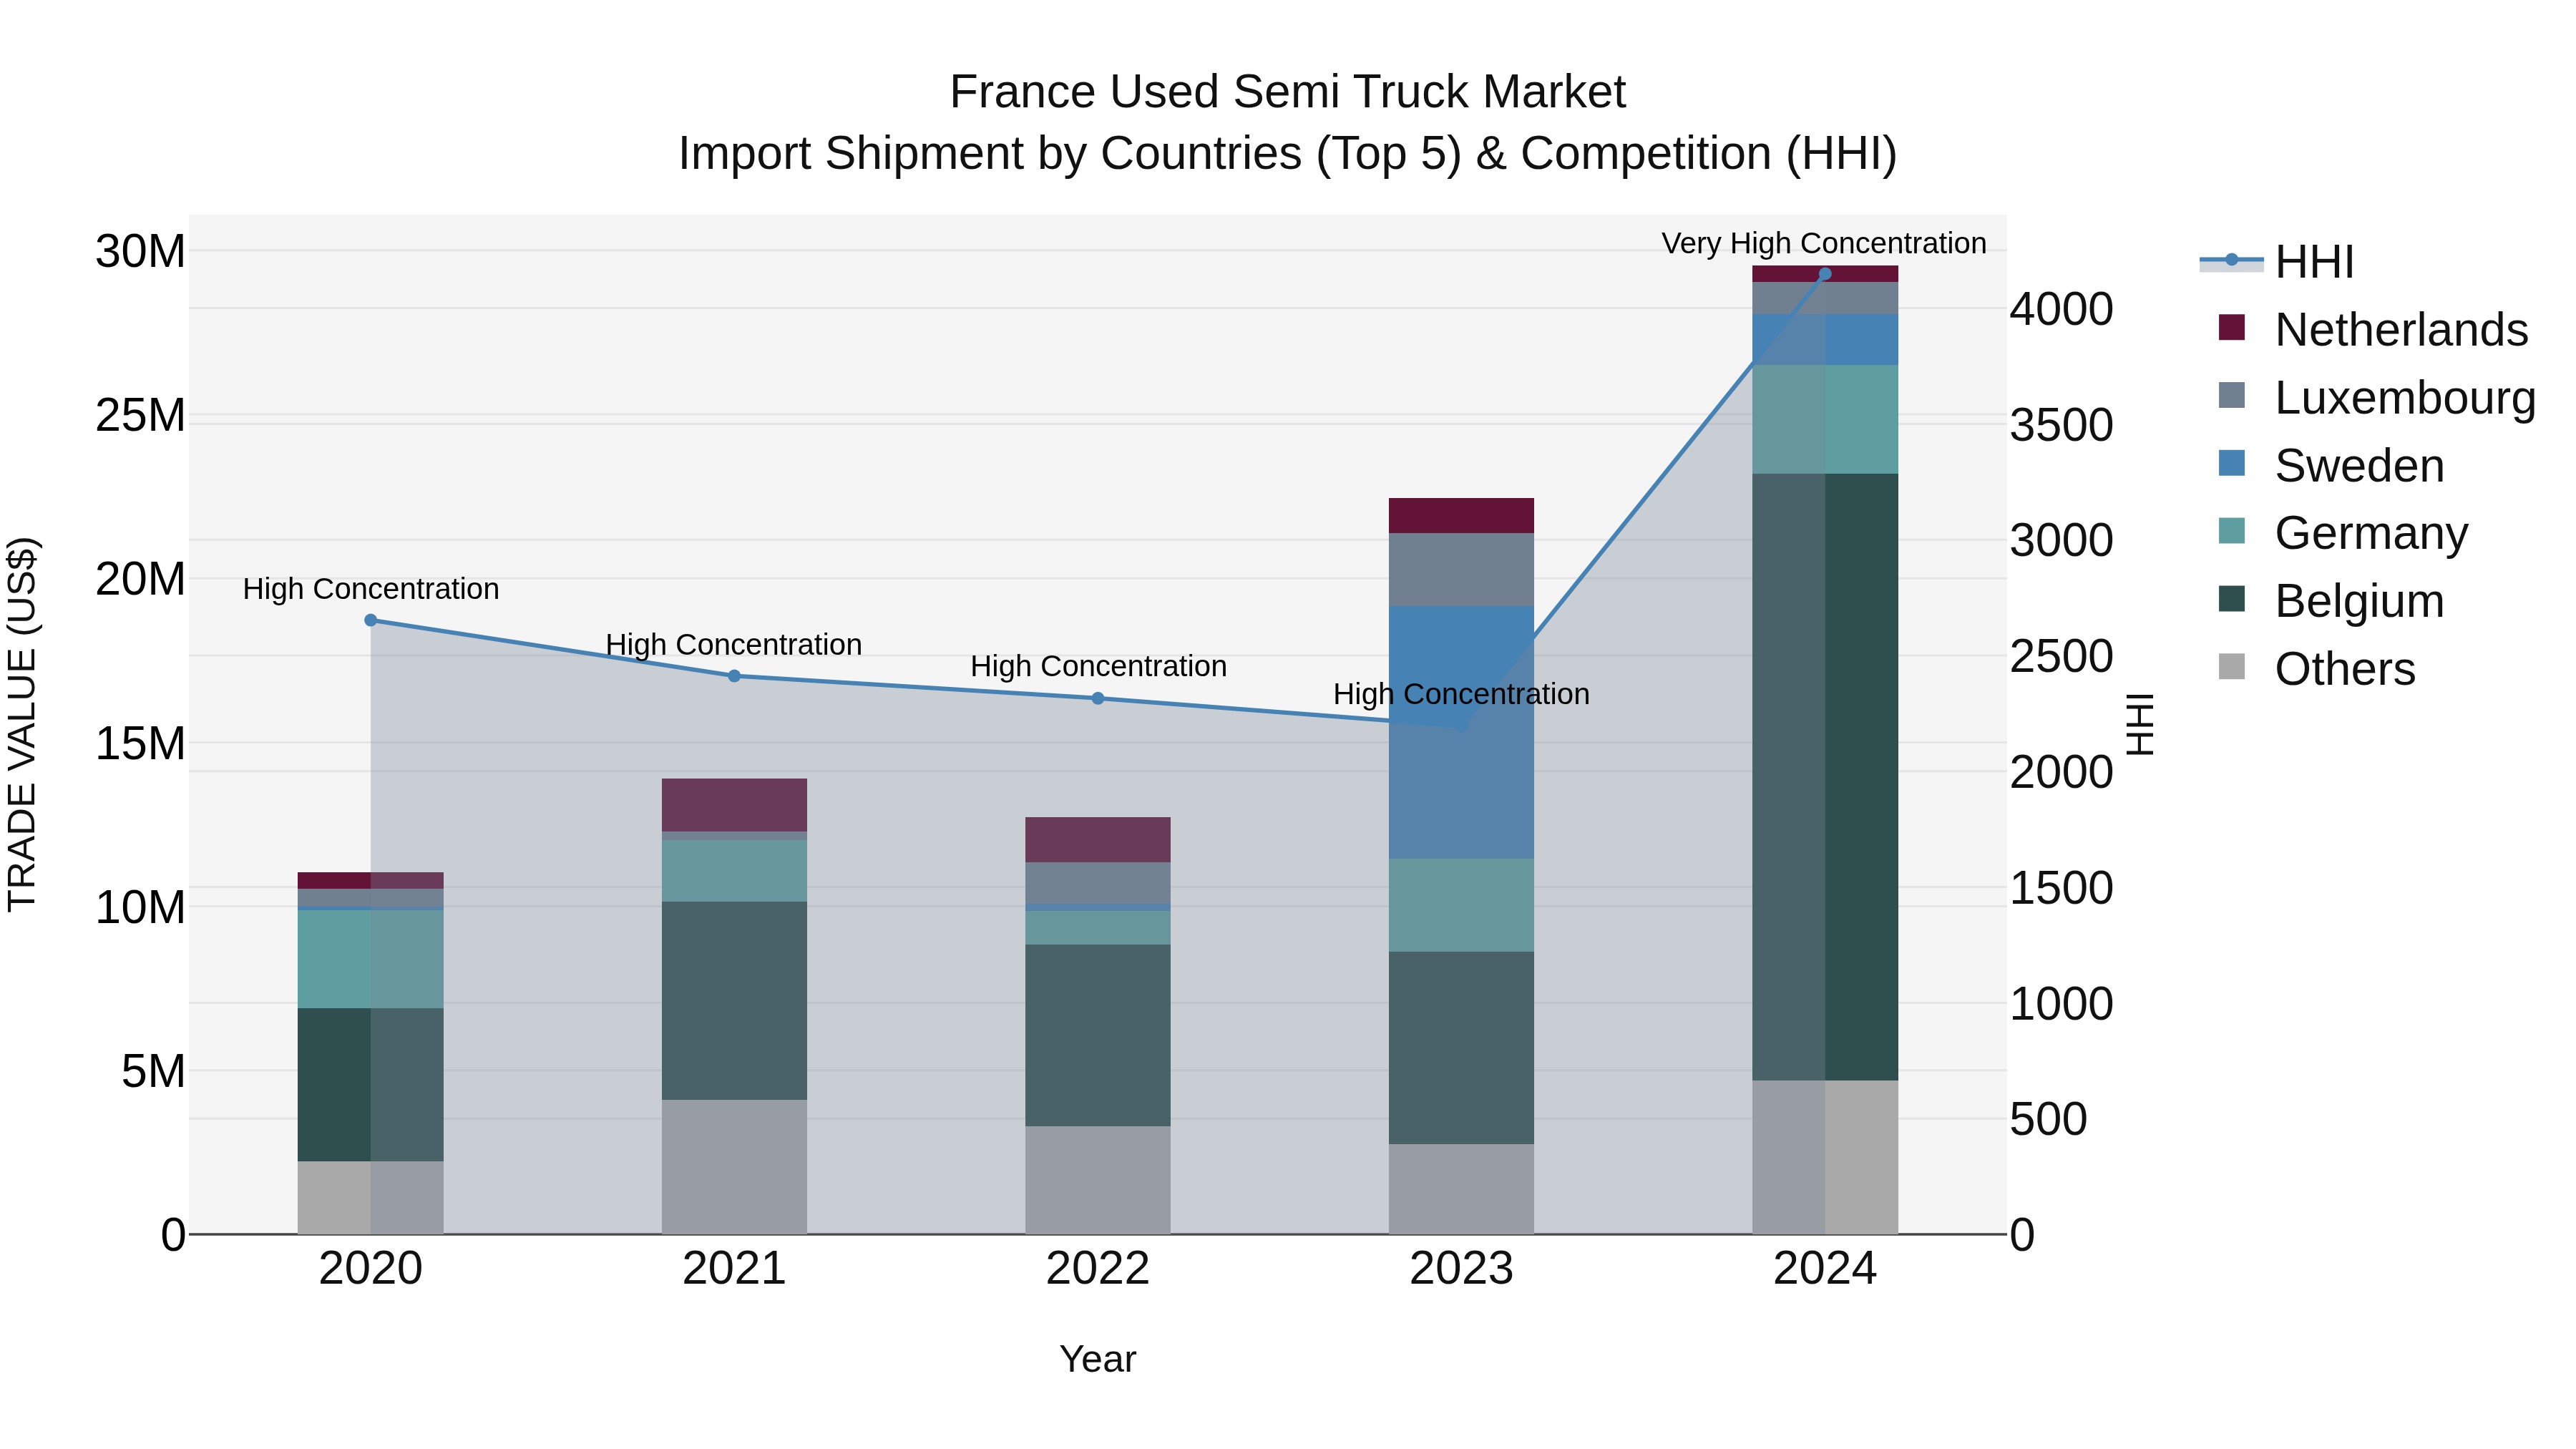Screen dimensions: 2576x1449
Task: Click the HHI line marker in legend
Action: 2231,260
